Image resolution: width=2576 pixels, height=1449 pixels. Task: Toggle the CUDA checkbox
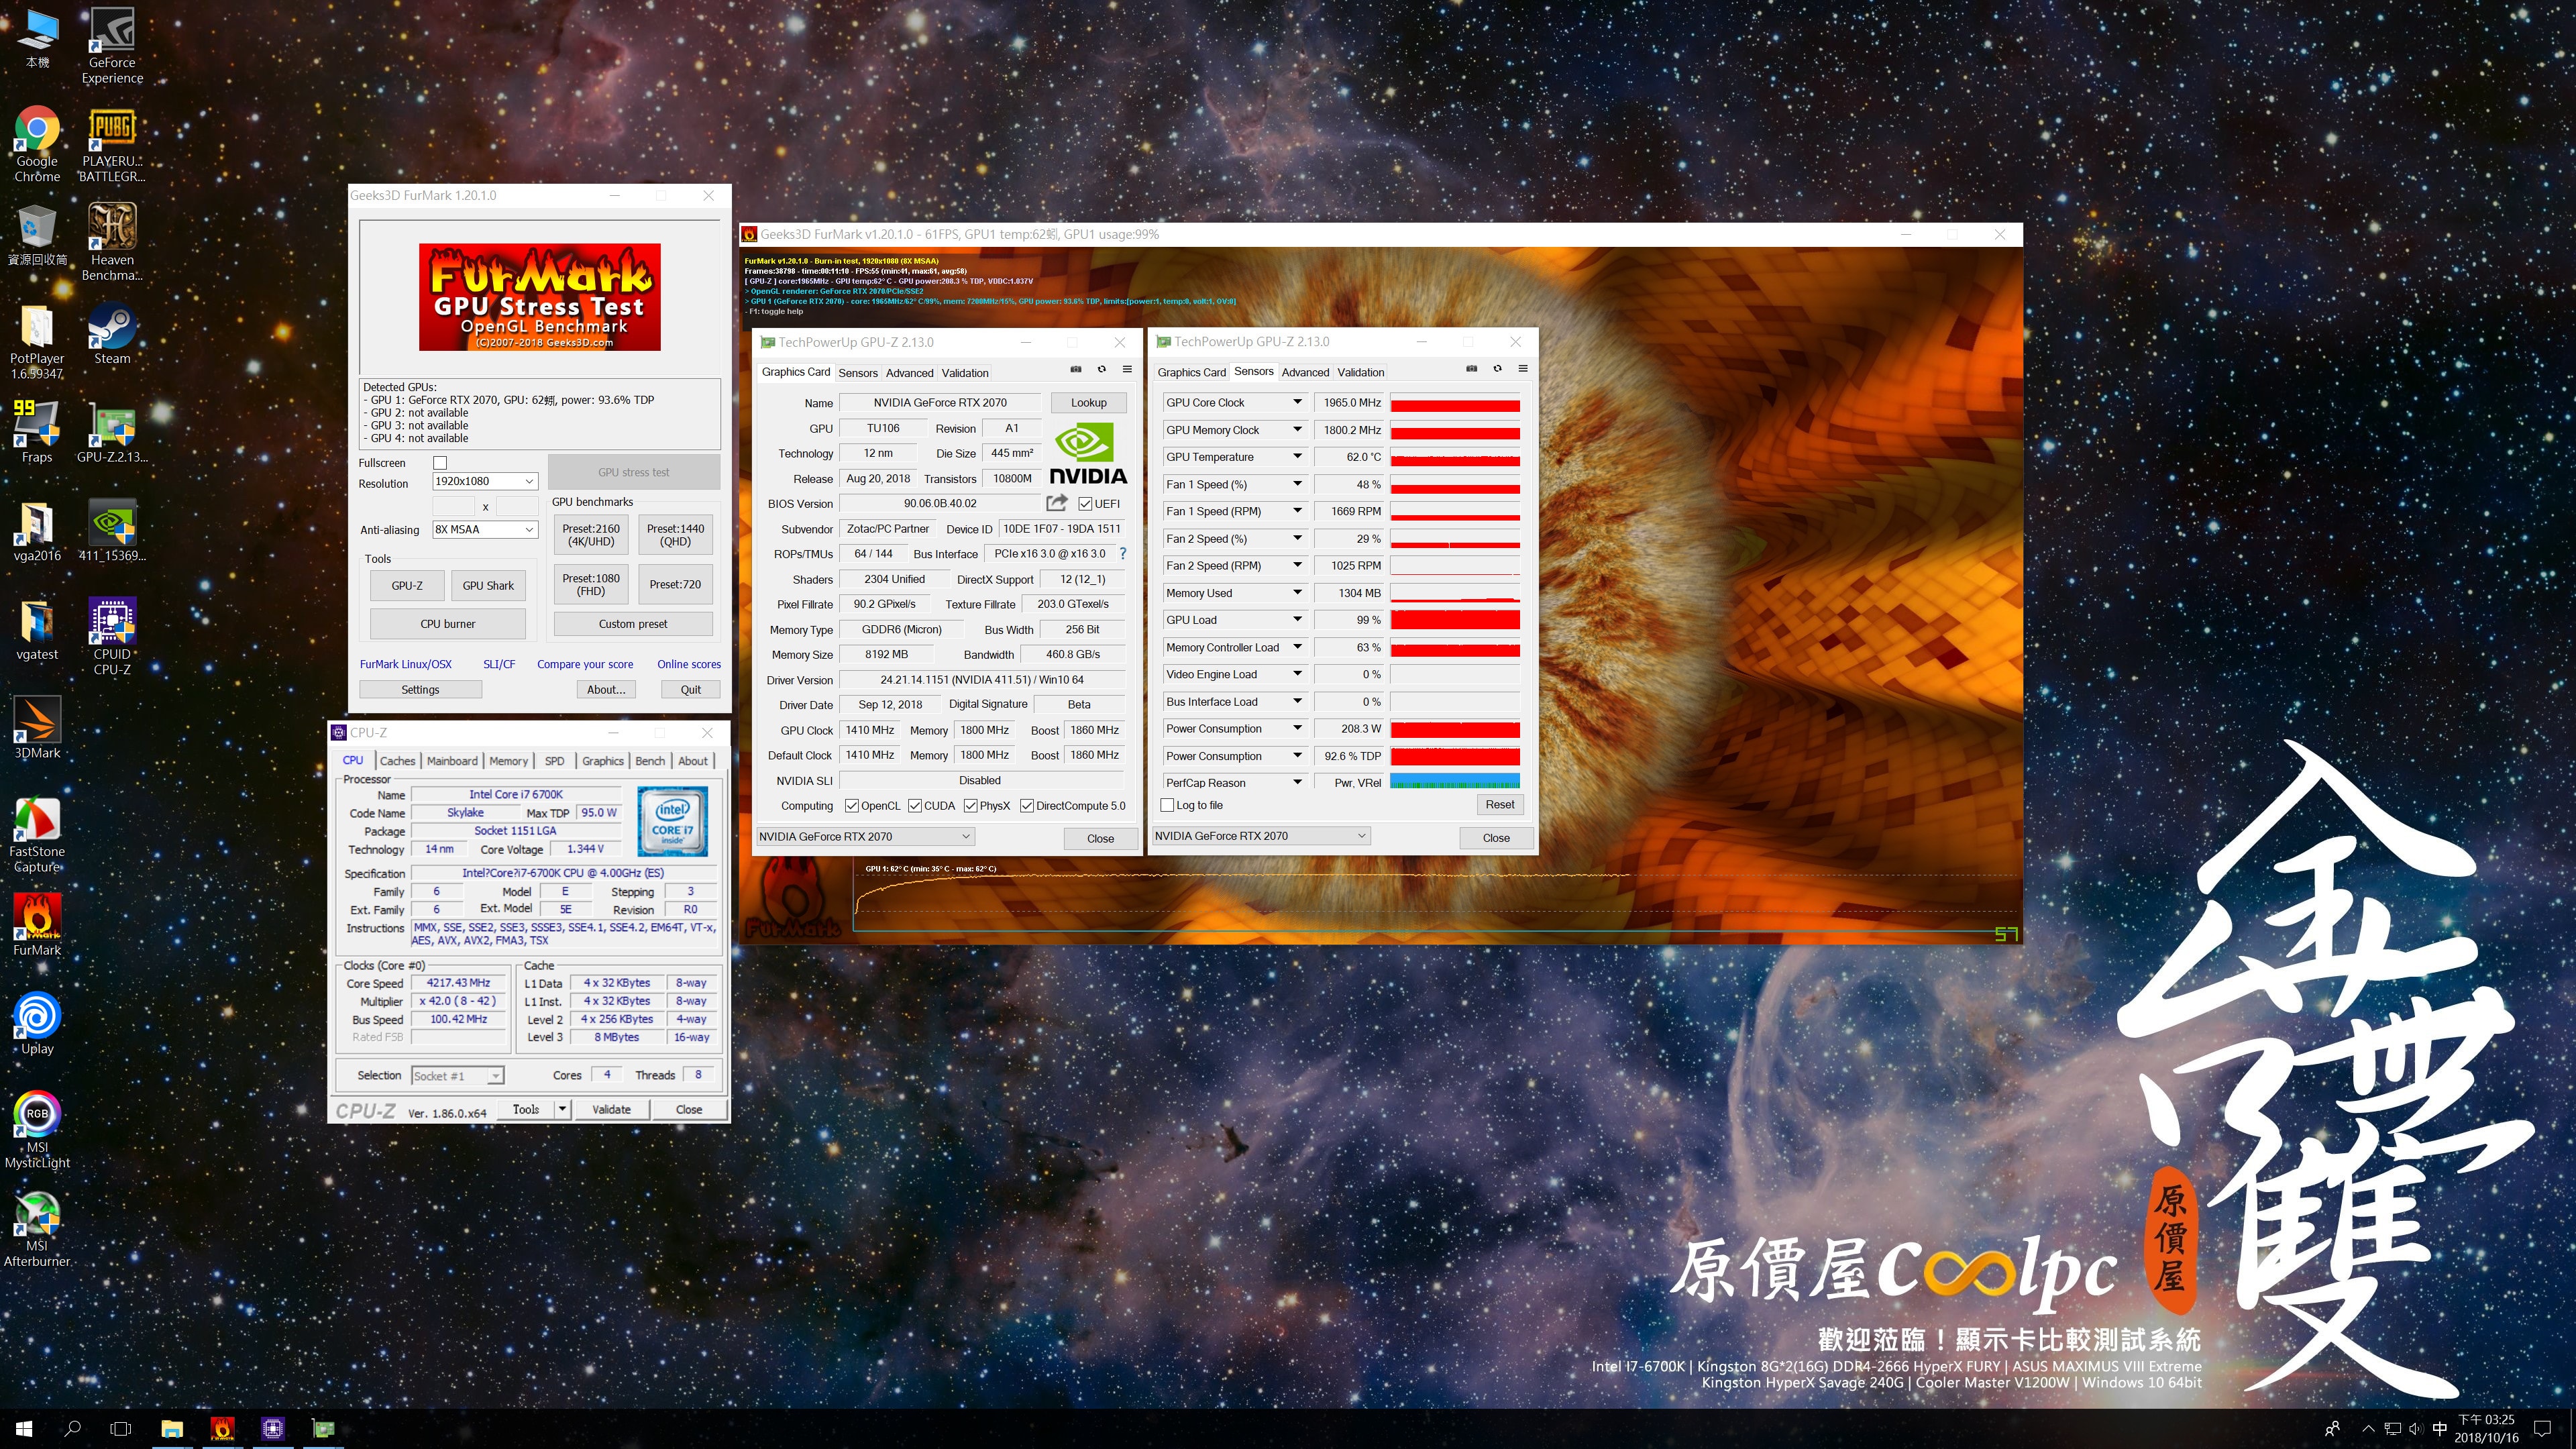pos(915,806)
